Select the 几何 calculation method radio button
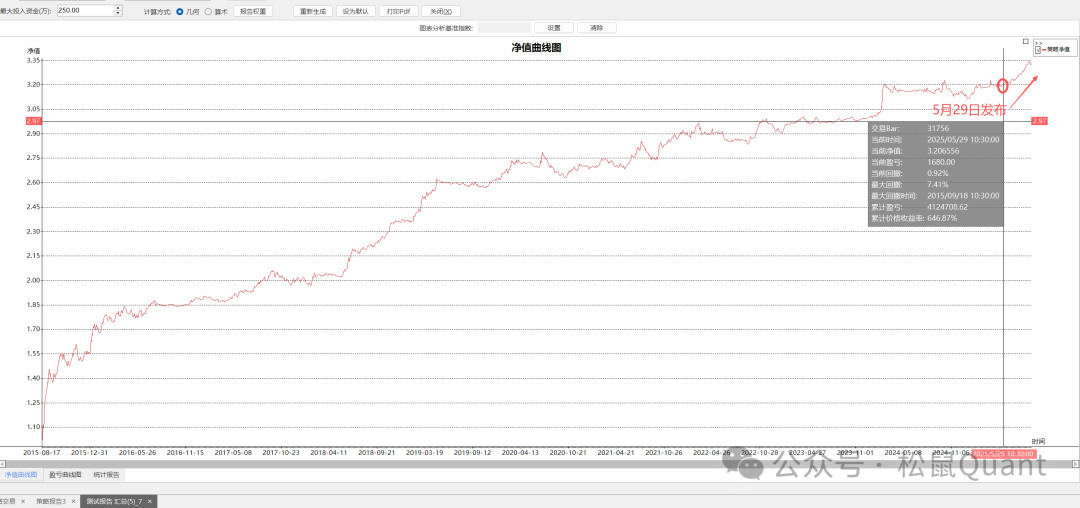The height and width of the screenshot is (508, 1080). pyautogui.click(x=180, y=11)
